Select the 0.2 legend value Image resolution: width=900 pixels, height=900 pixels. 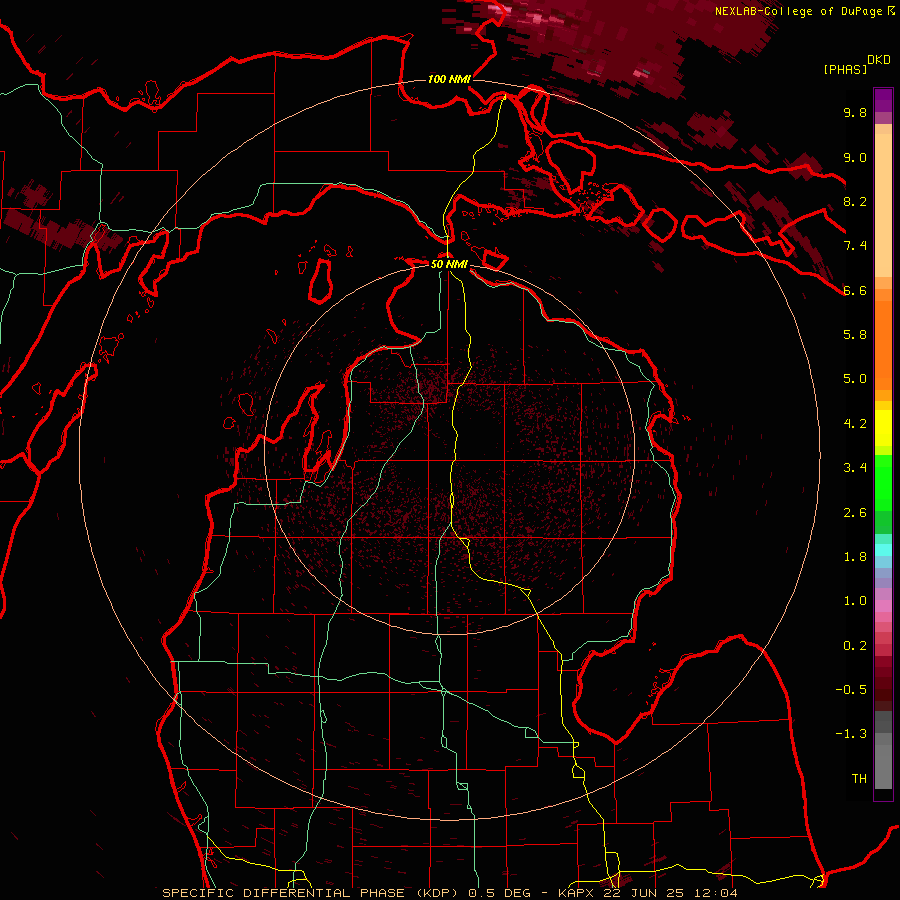[x=855, y=646]
